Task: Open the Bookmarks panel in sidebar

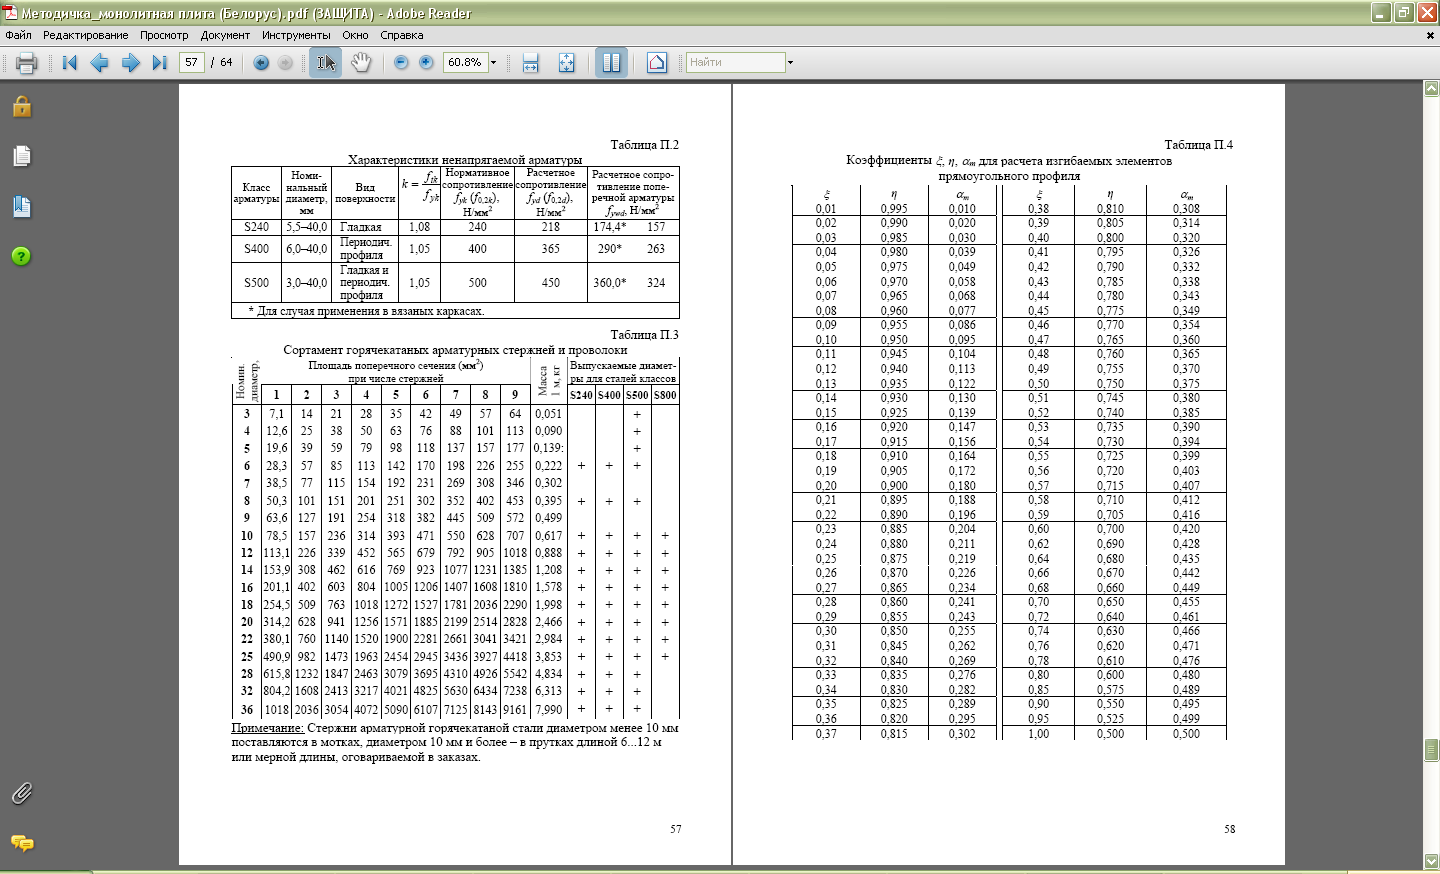Action: (x=22, y=207)
